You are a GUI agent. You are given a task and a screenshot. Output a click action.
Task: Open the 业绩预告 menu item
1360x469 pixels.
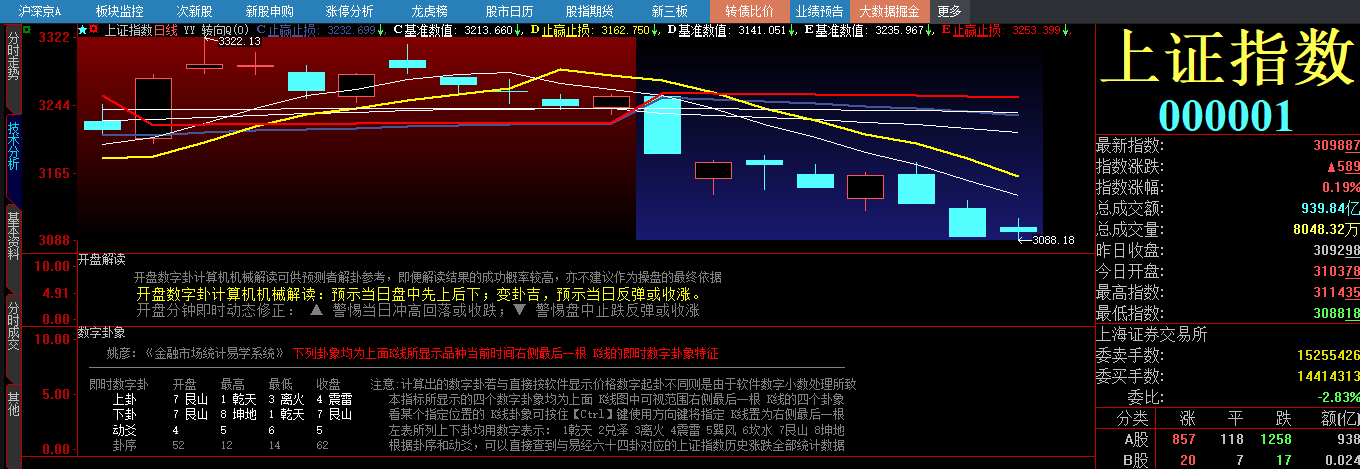pyautogui.click(x=819, y=11)
